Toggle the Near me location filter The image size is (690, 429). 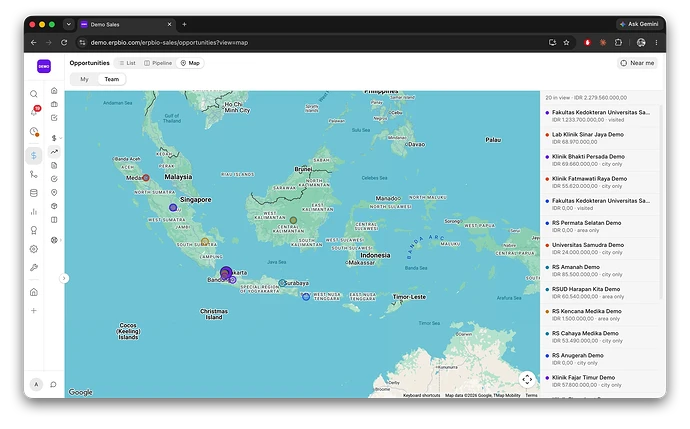pos(637,63)
